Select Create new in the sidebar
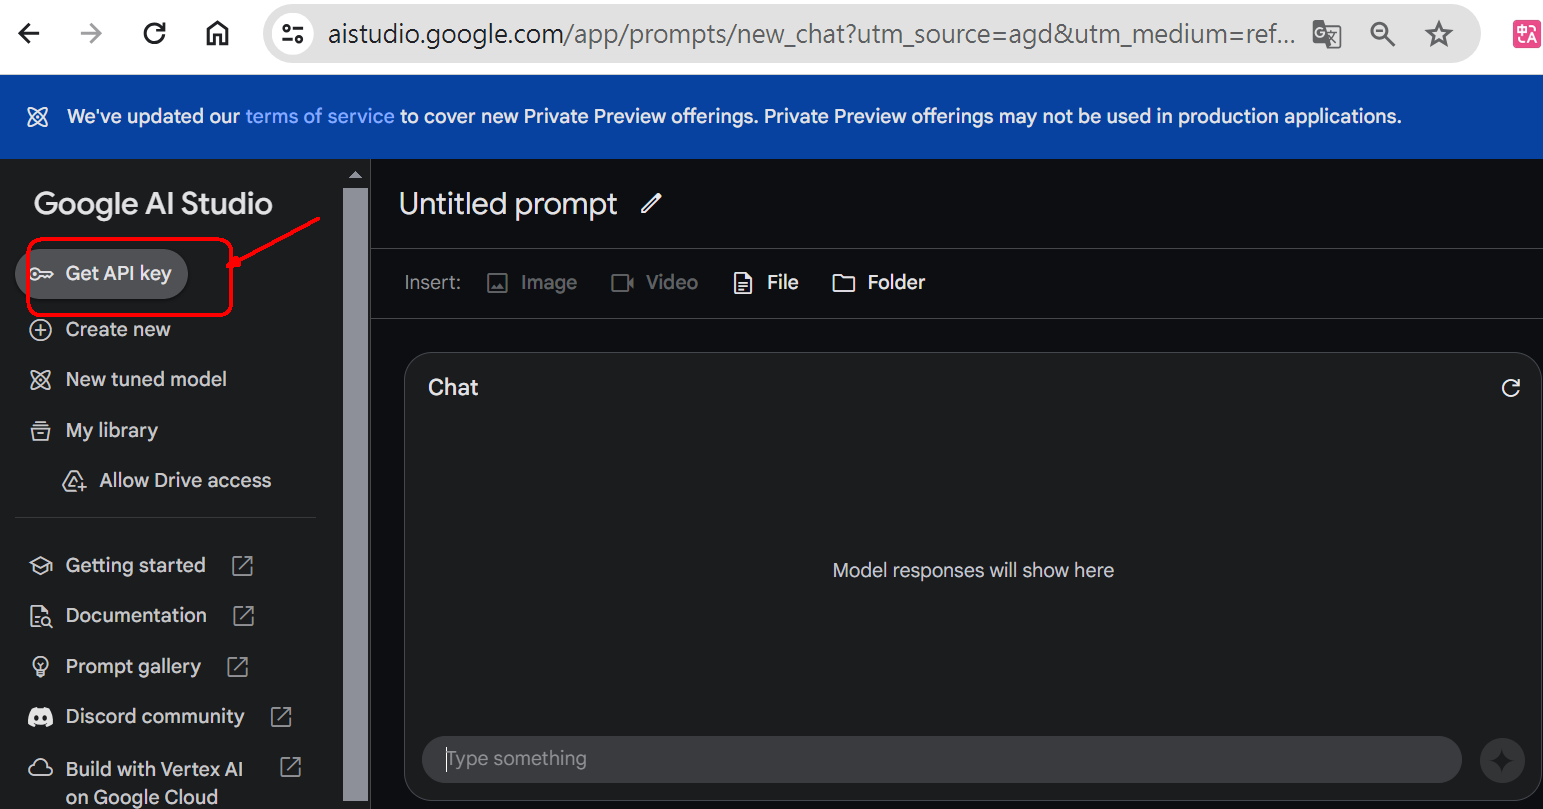 tap(100, 330)
